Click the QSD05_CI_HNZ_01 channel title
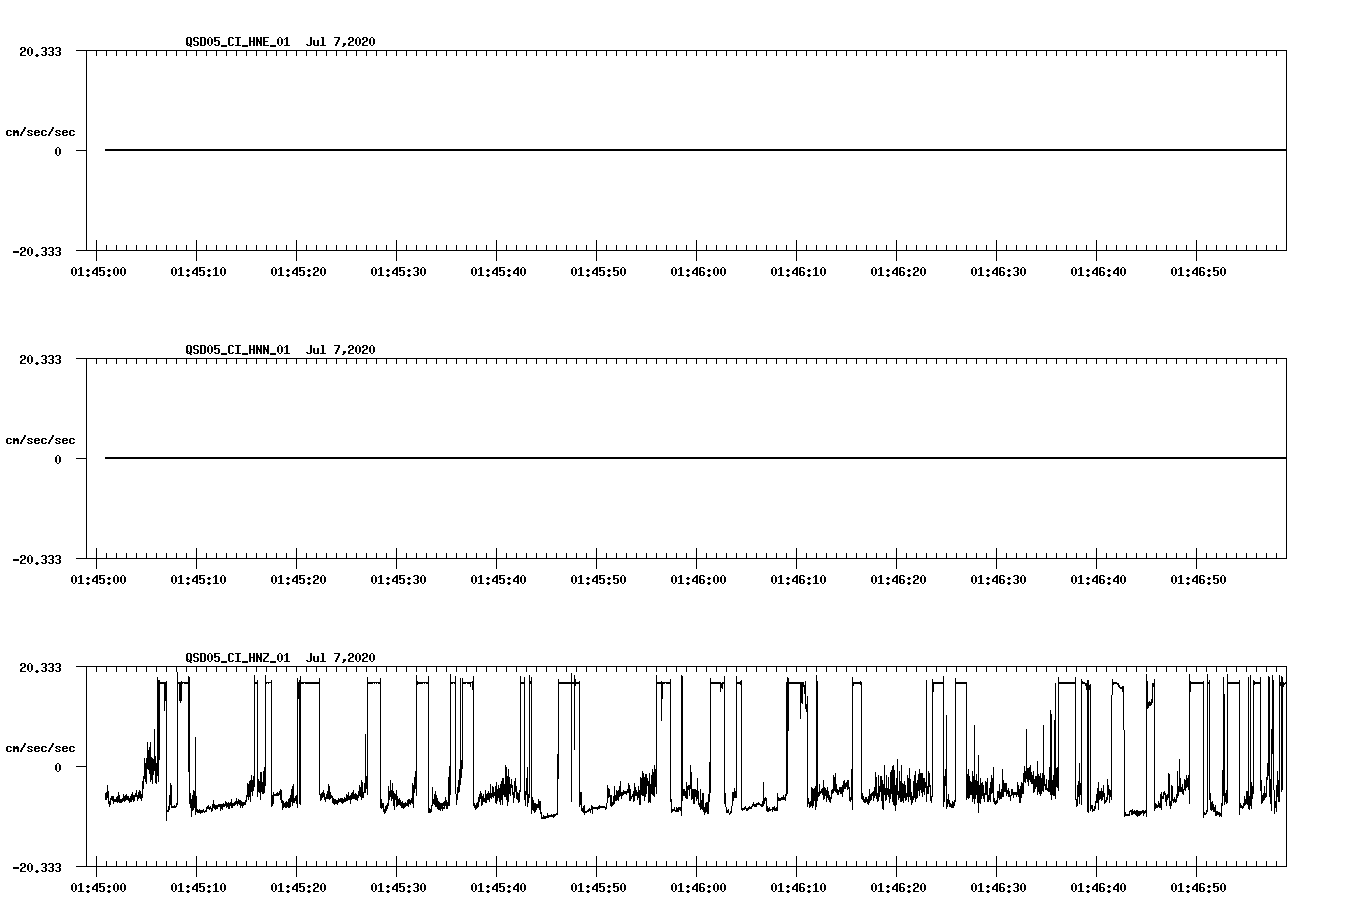Screen dimensions: 1358x924 point(238,657)
